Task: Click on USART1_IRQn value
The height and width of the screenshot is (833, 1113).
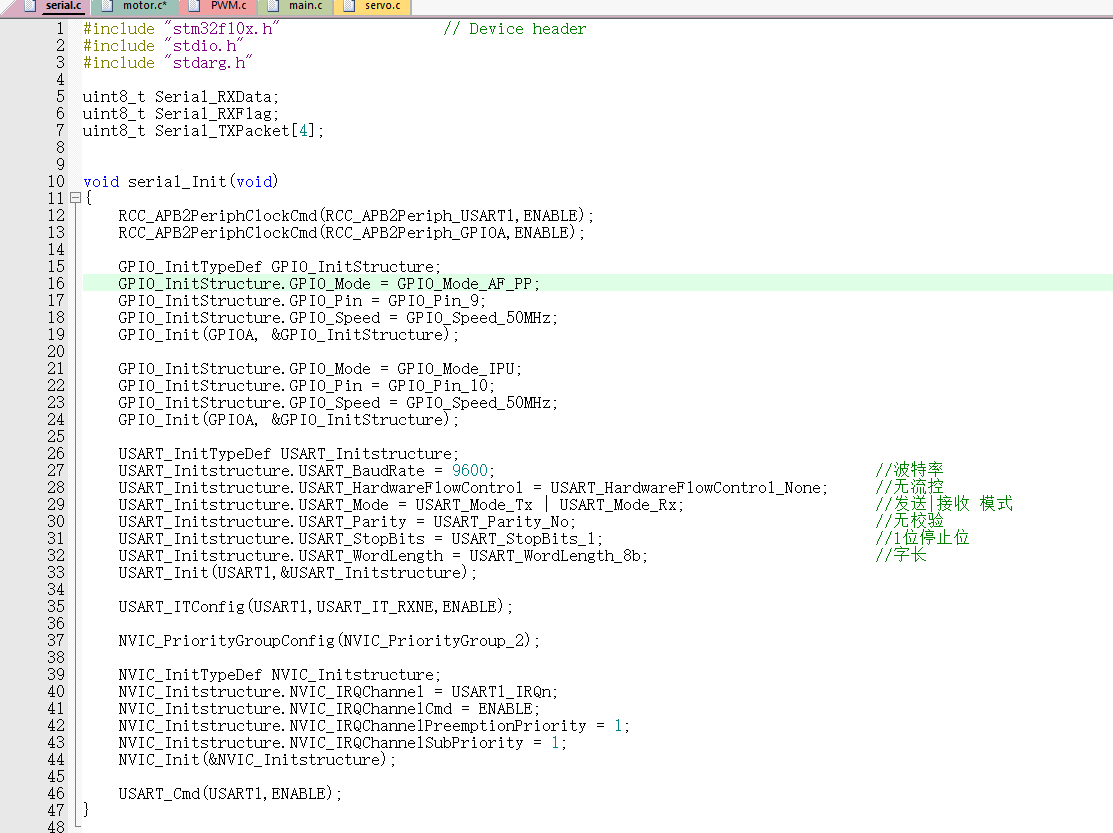Action: pyautogui.click(x=500, y=692)
